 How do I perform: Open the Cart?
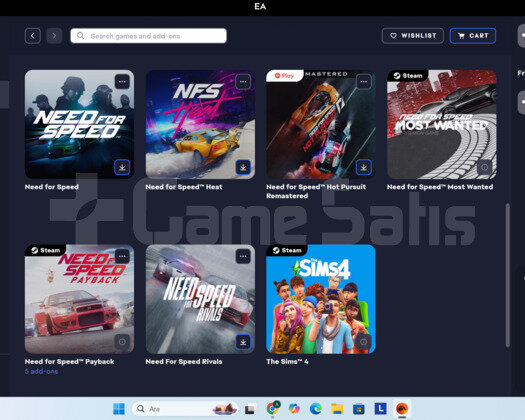(472, 36)
